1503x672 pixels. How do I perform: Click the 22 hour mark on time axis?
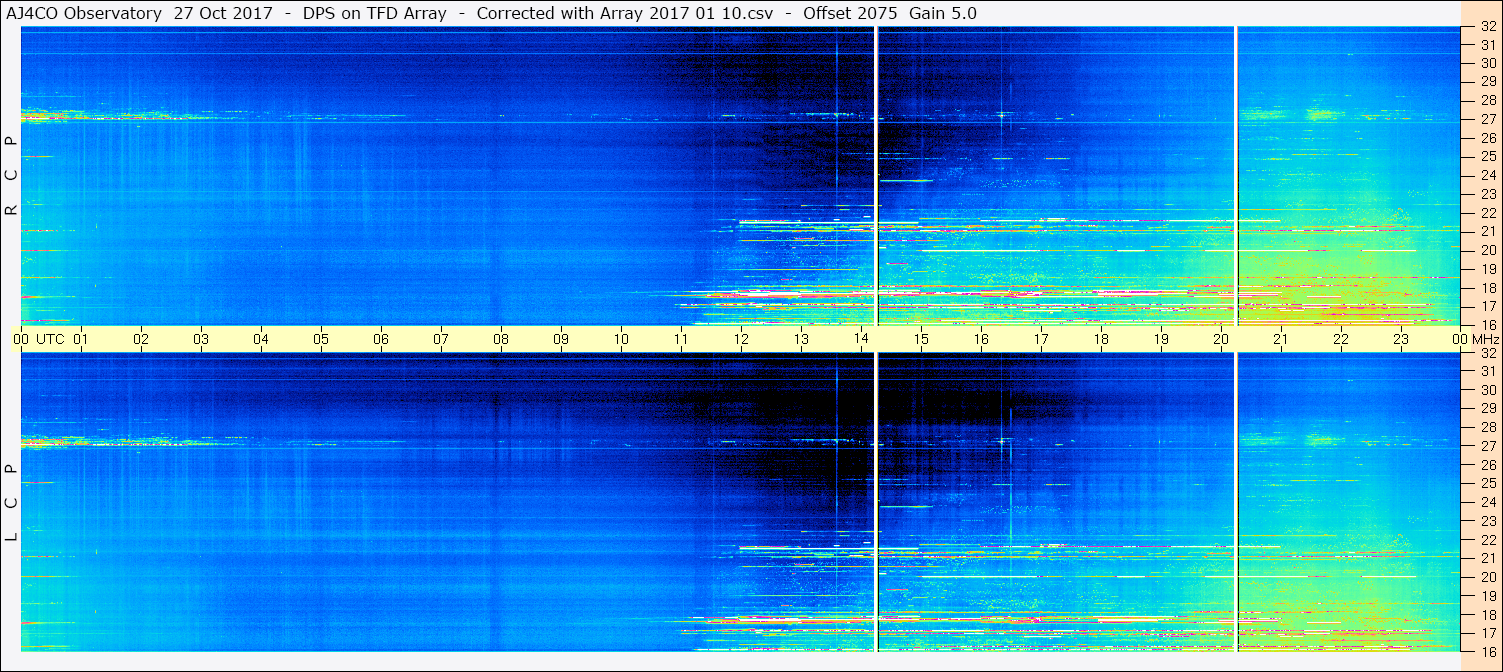click(1341, 339)
